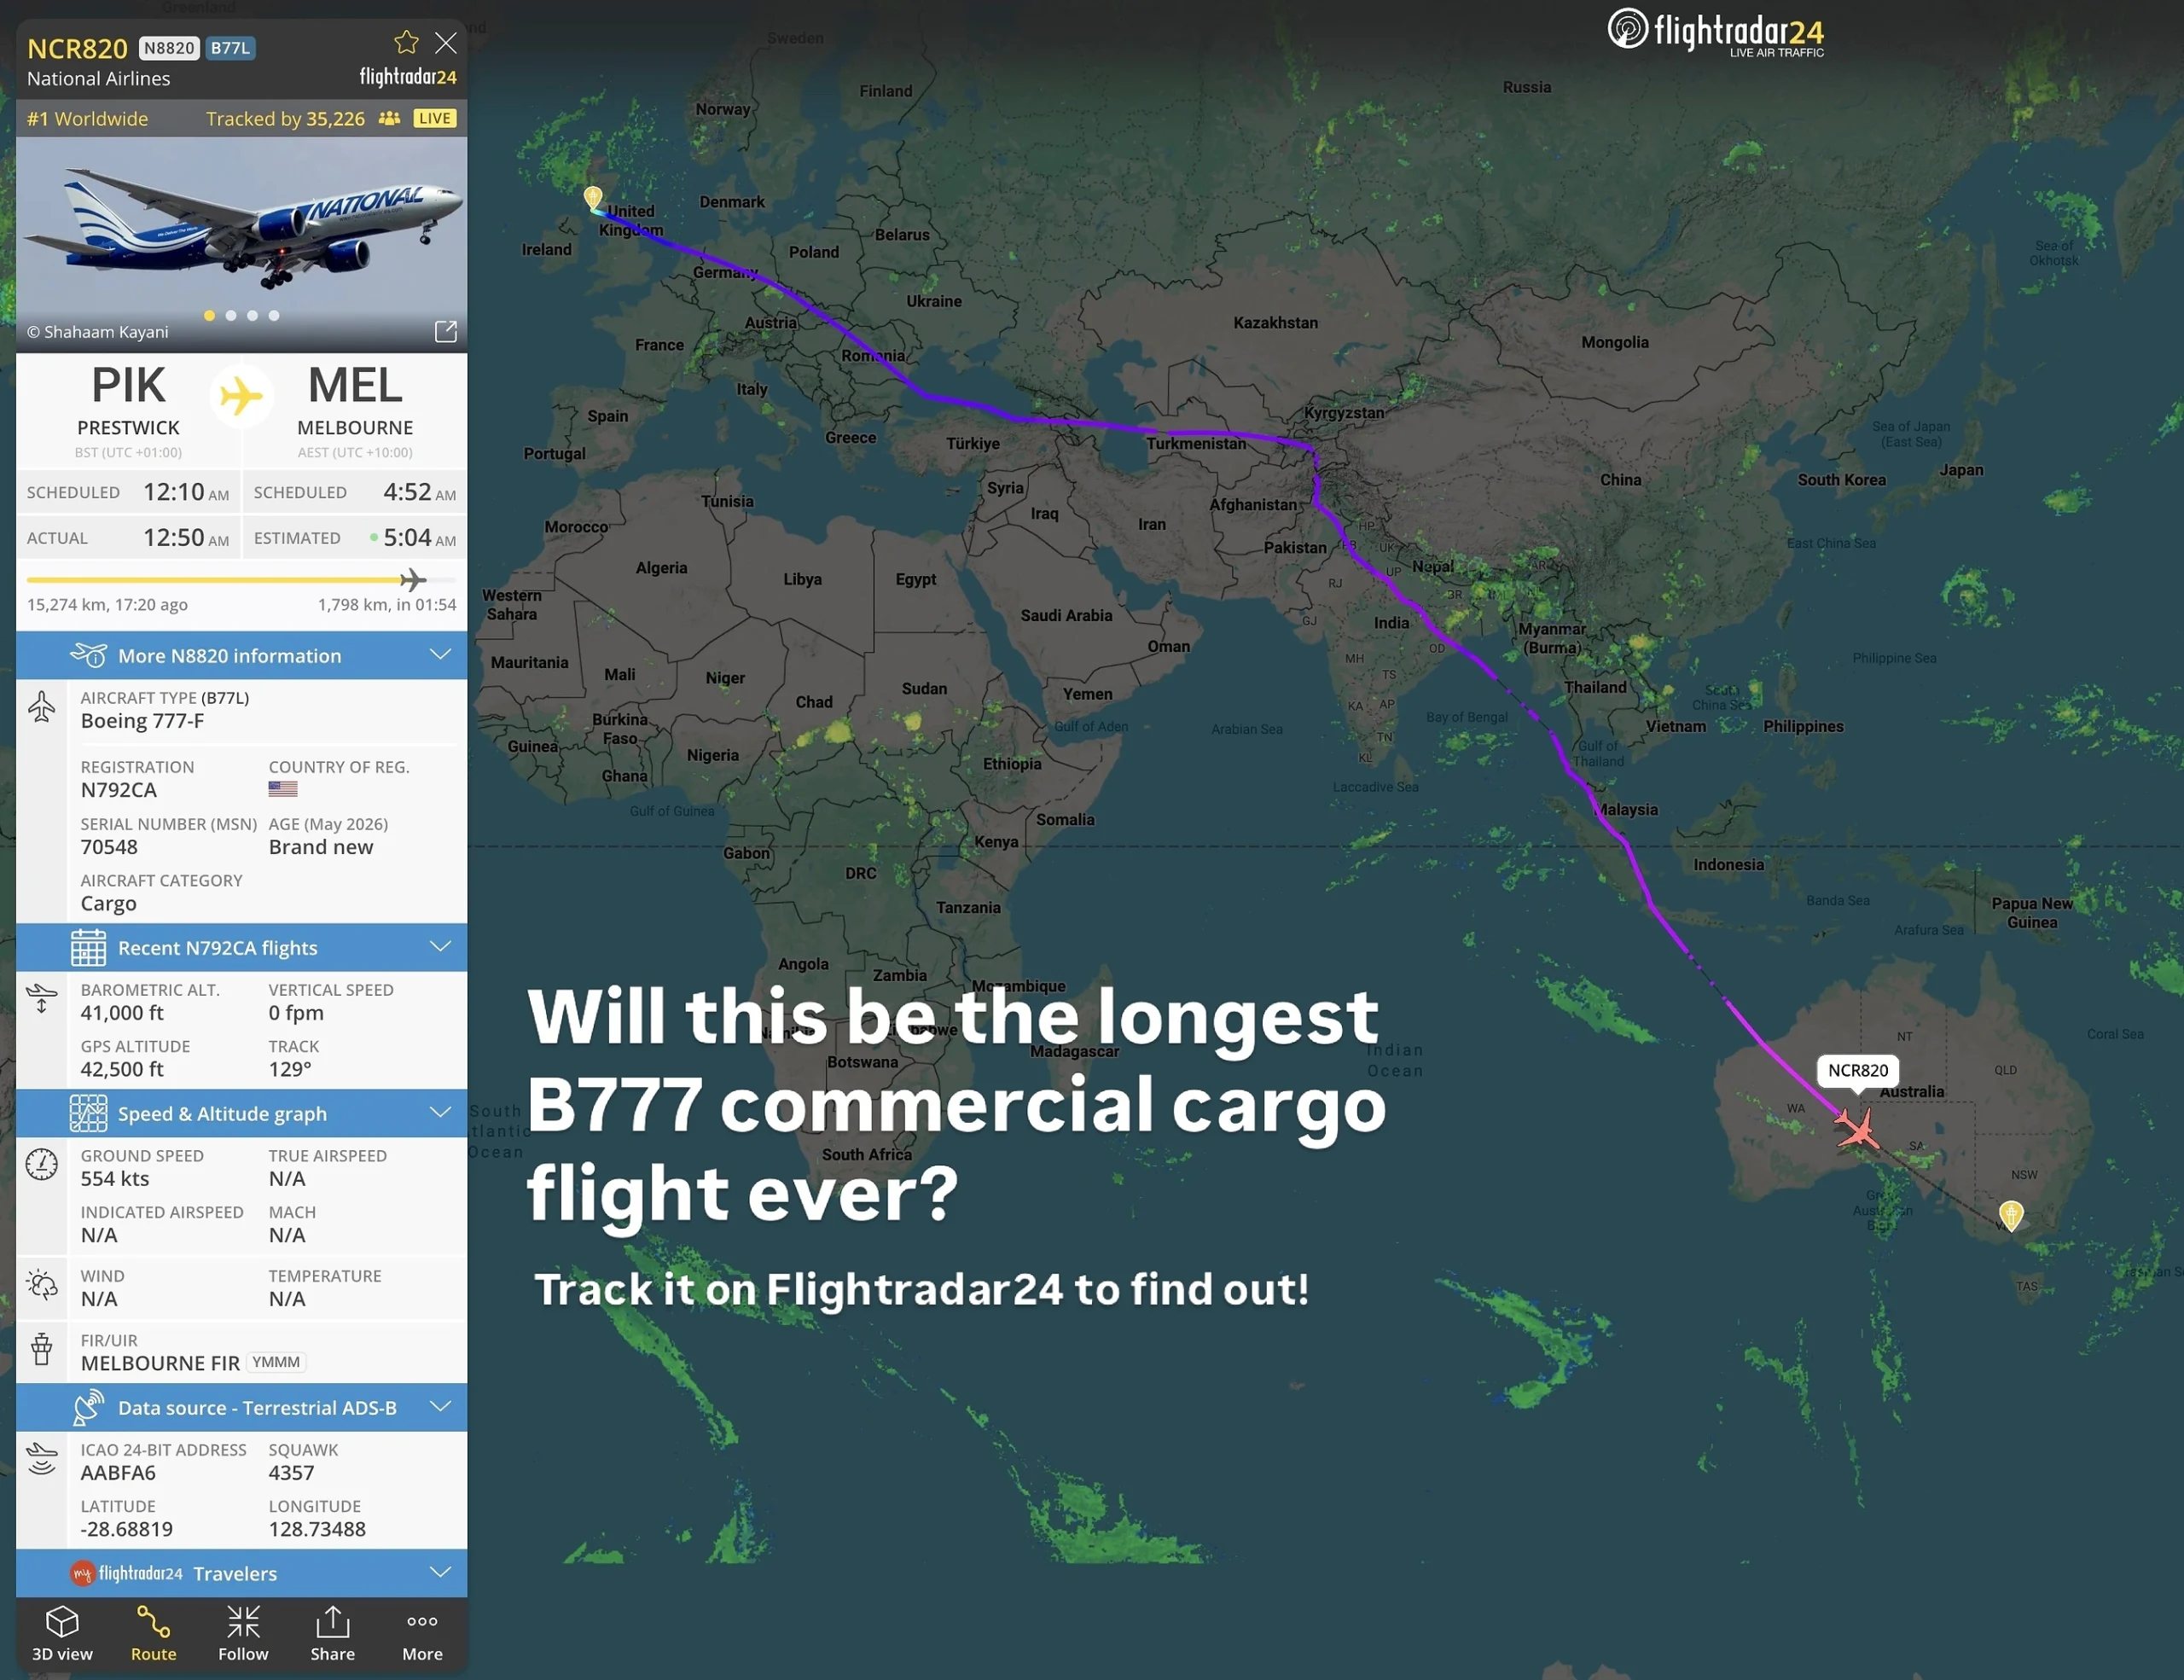Collapse the Recent N792CA flights section

tap(440, 947)
